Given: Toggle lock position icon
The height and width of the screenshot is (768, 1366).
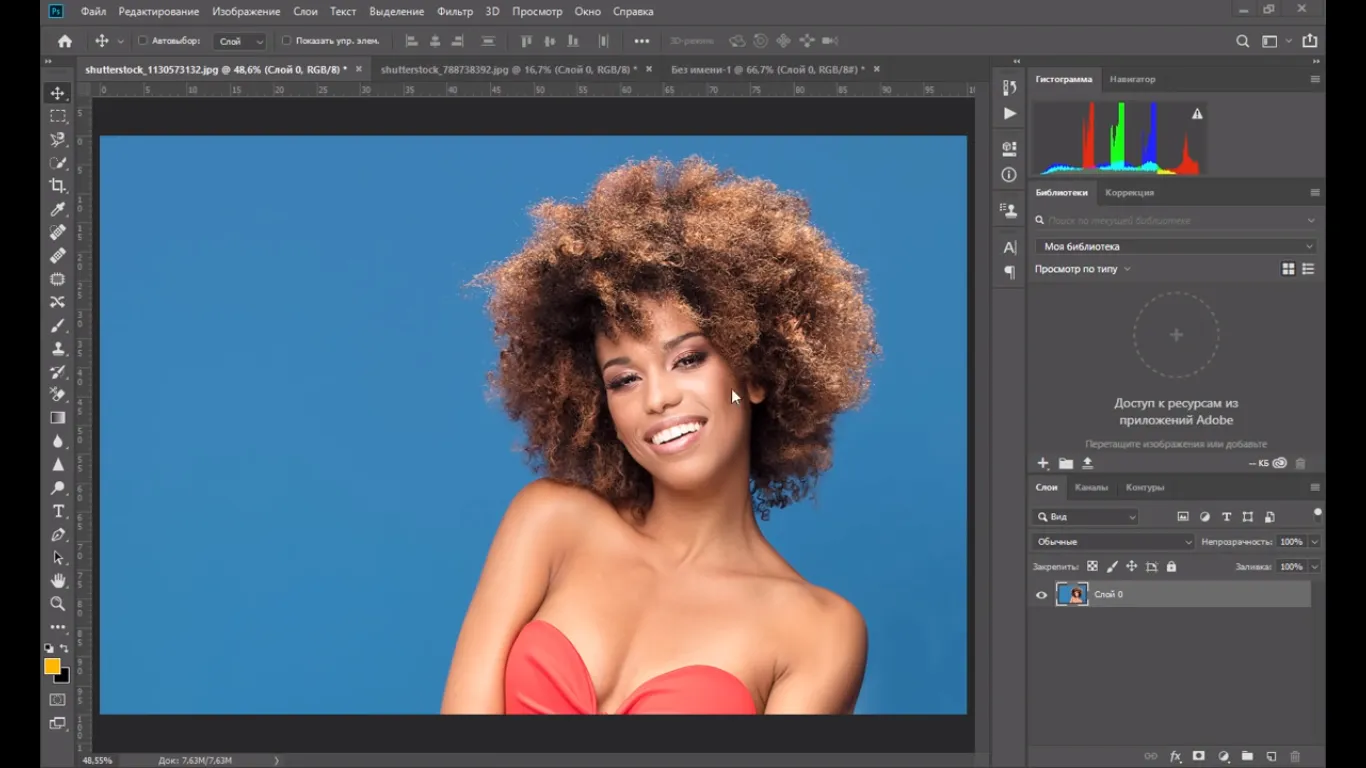Looking at the screenshot, I should pyautogui.click(x=1131, y=566).
